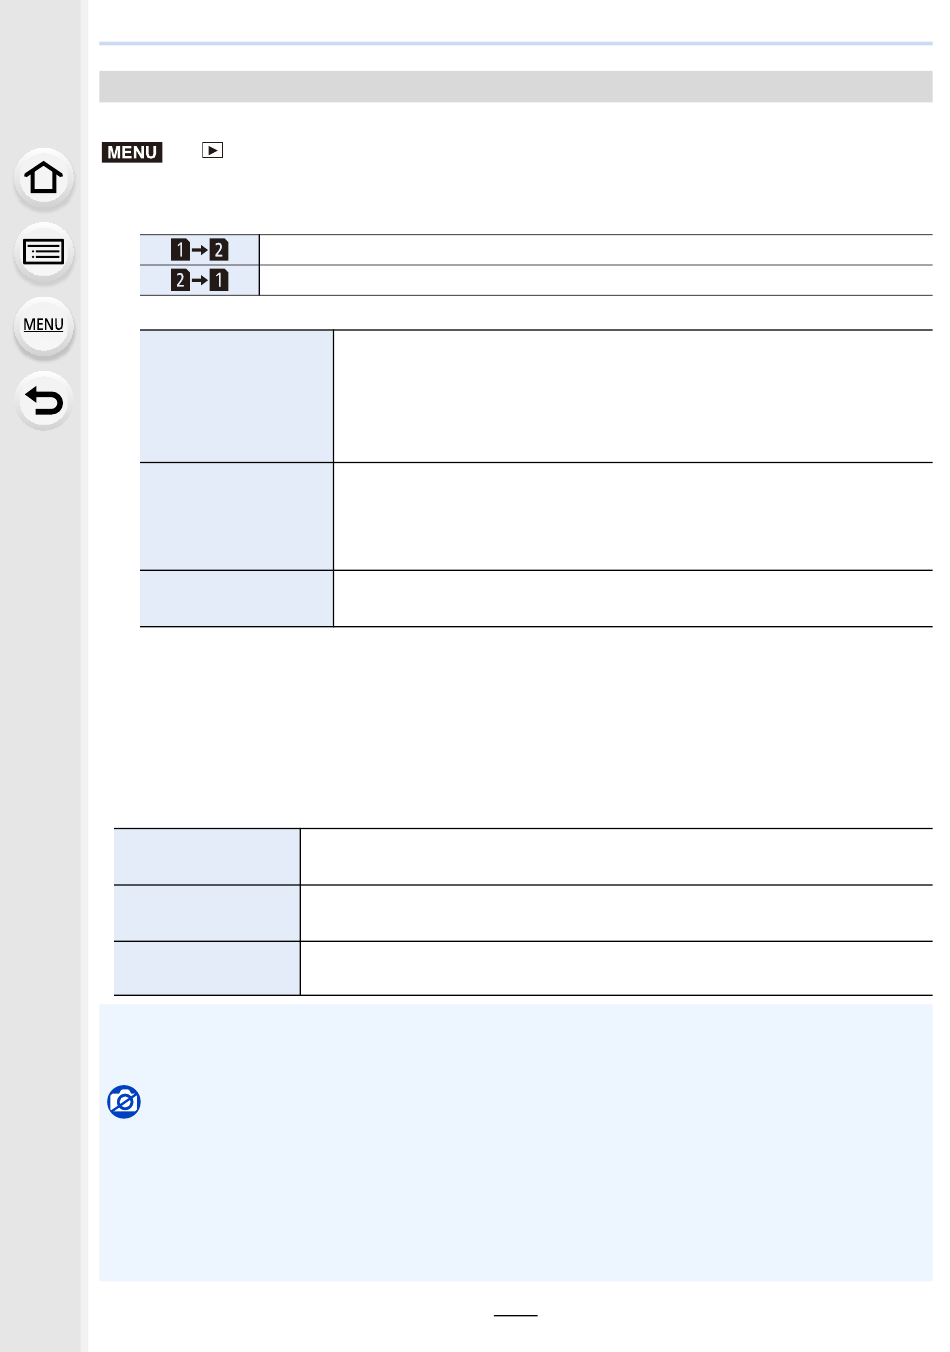This screenshot has height=1352, width=950.
Task: Go to the Home page icon
Action: (43, 178)
